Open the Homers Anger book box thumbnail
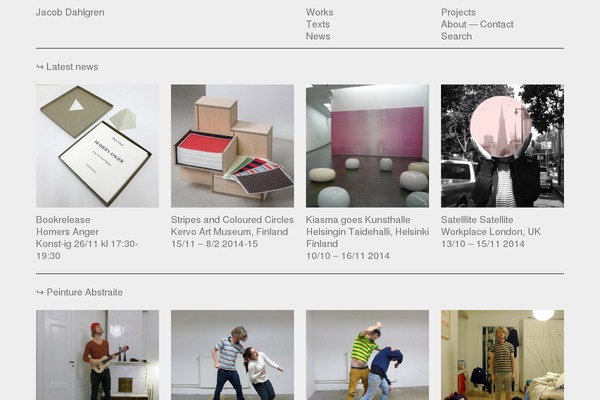 coord(98,146)
